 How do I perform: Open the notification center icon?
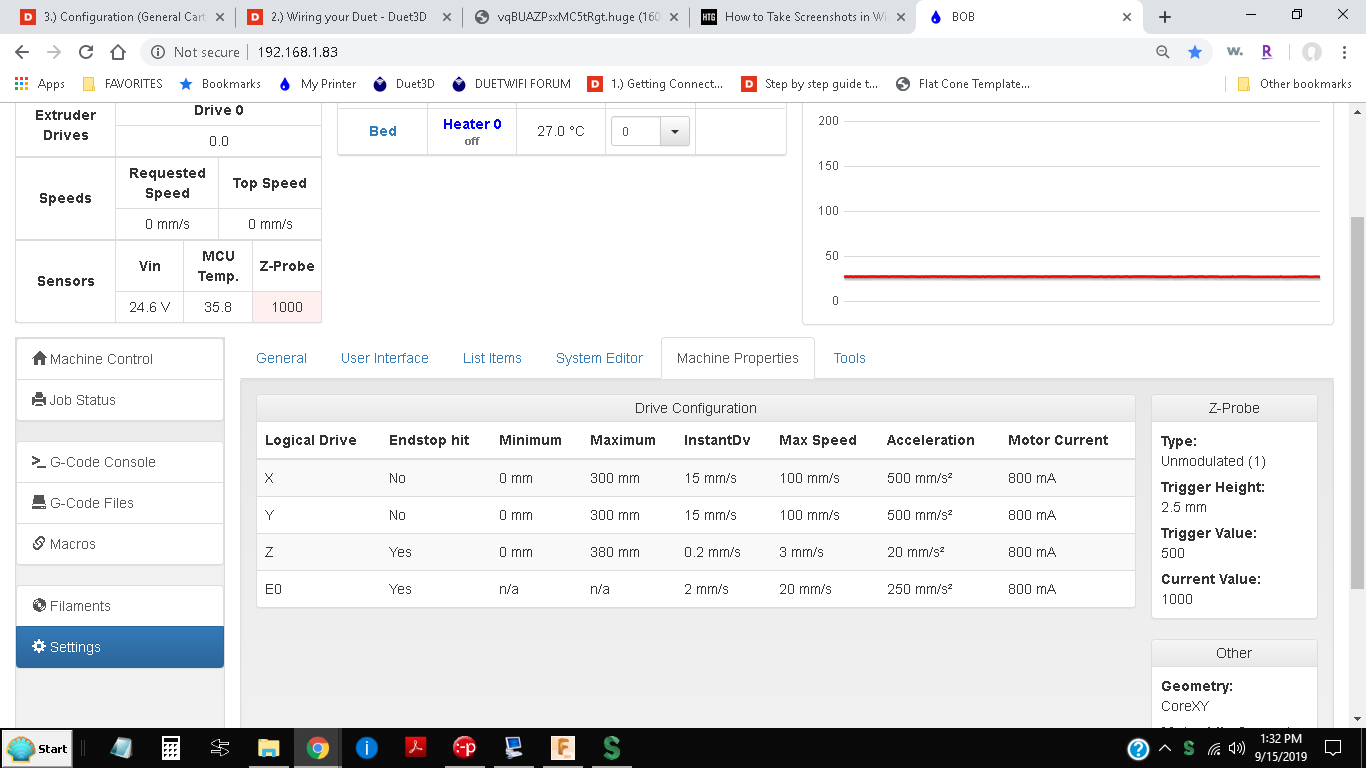(1332, 748)
